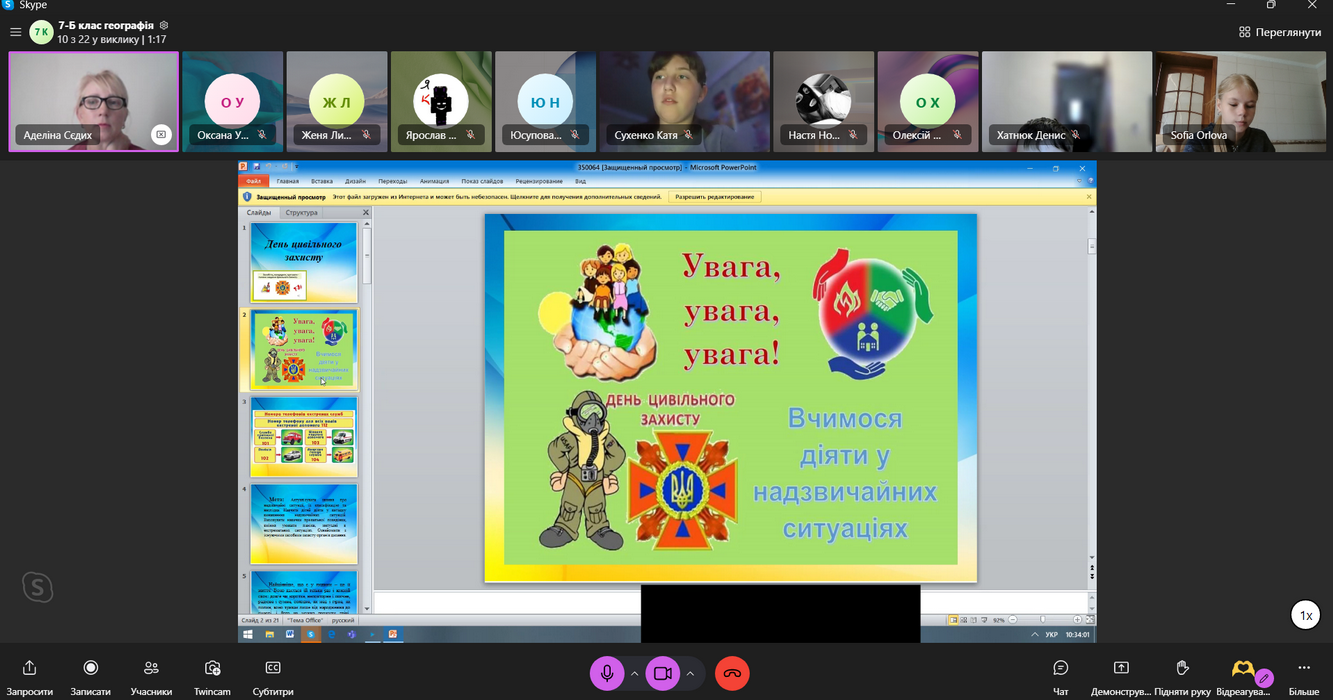This screenshot has width=1333, height=700.
Task: Expand microphone options chevron
Action: pyautogui.click(x=634, y=674)
